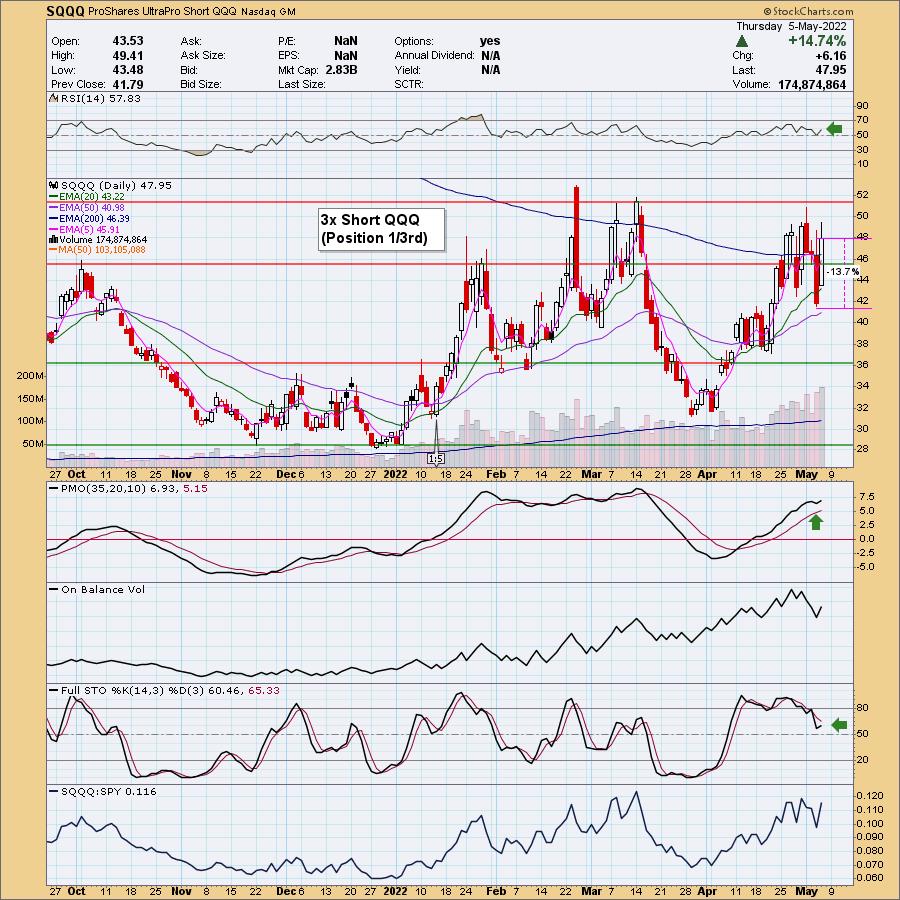Select the Last Size label

[302, 84]
